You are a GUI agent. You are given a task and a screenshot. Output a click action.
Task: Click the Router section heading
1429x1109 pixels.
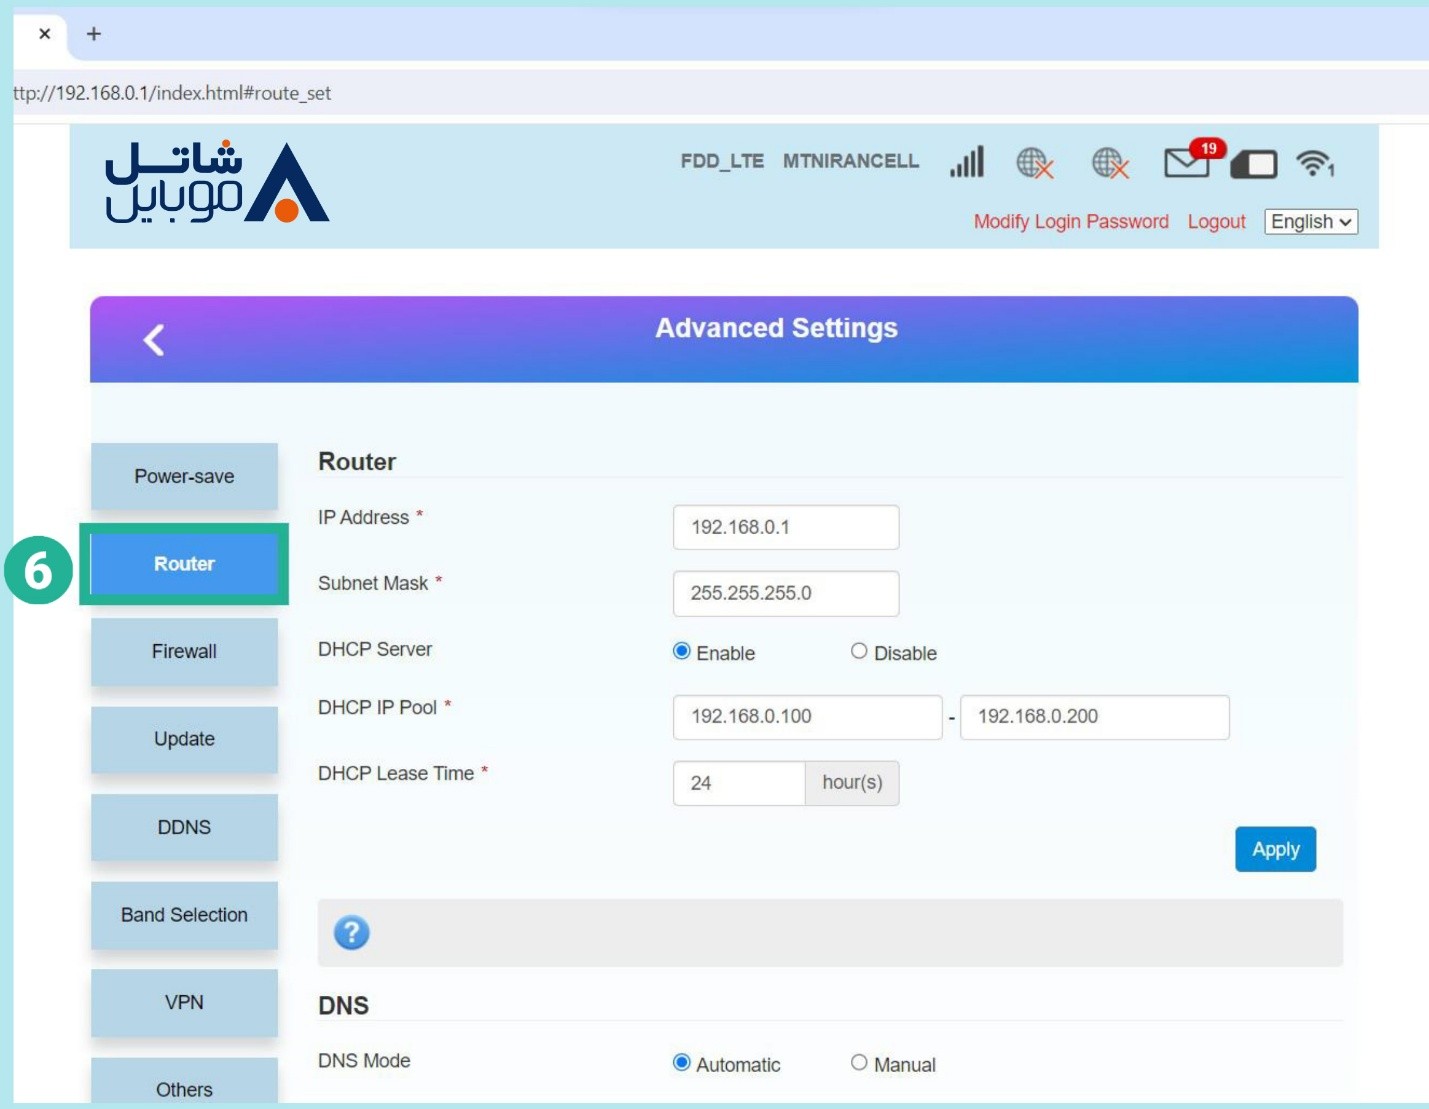pyautogui.click(x=357, y=462)
